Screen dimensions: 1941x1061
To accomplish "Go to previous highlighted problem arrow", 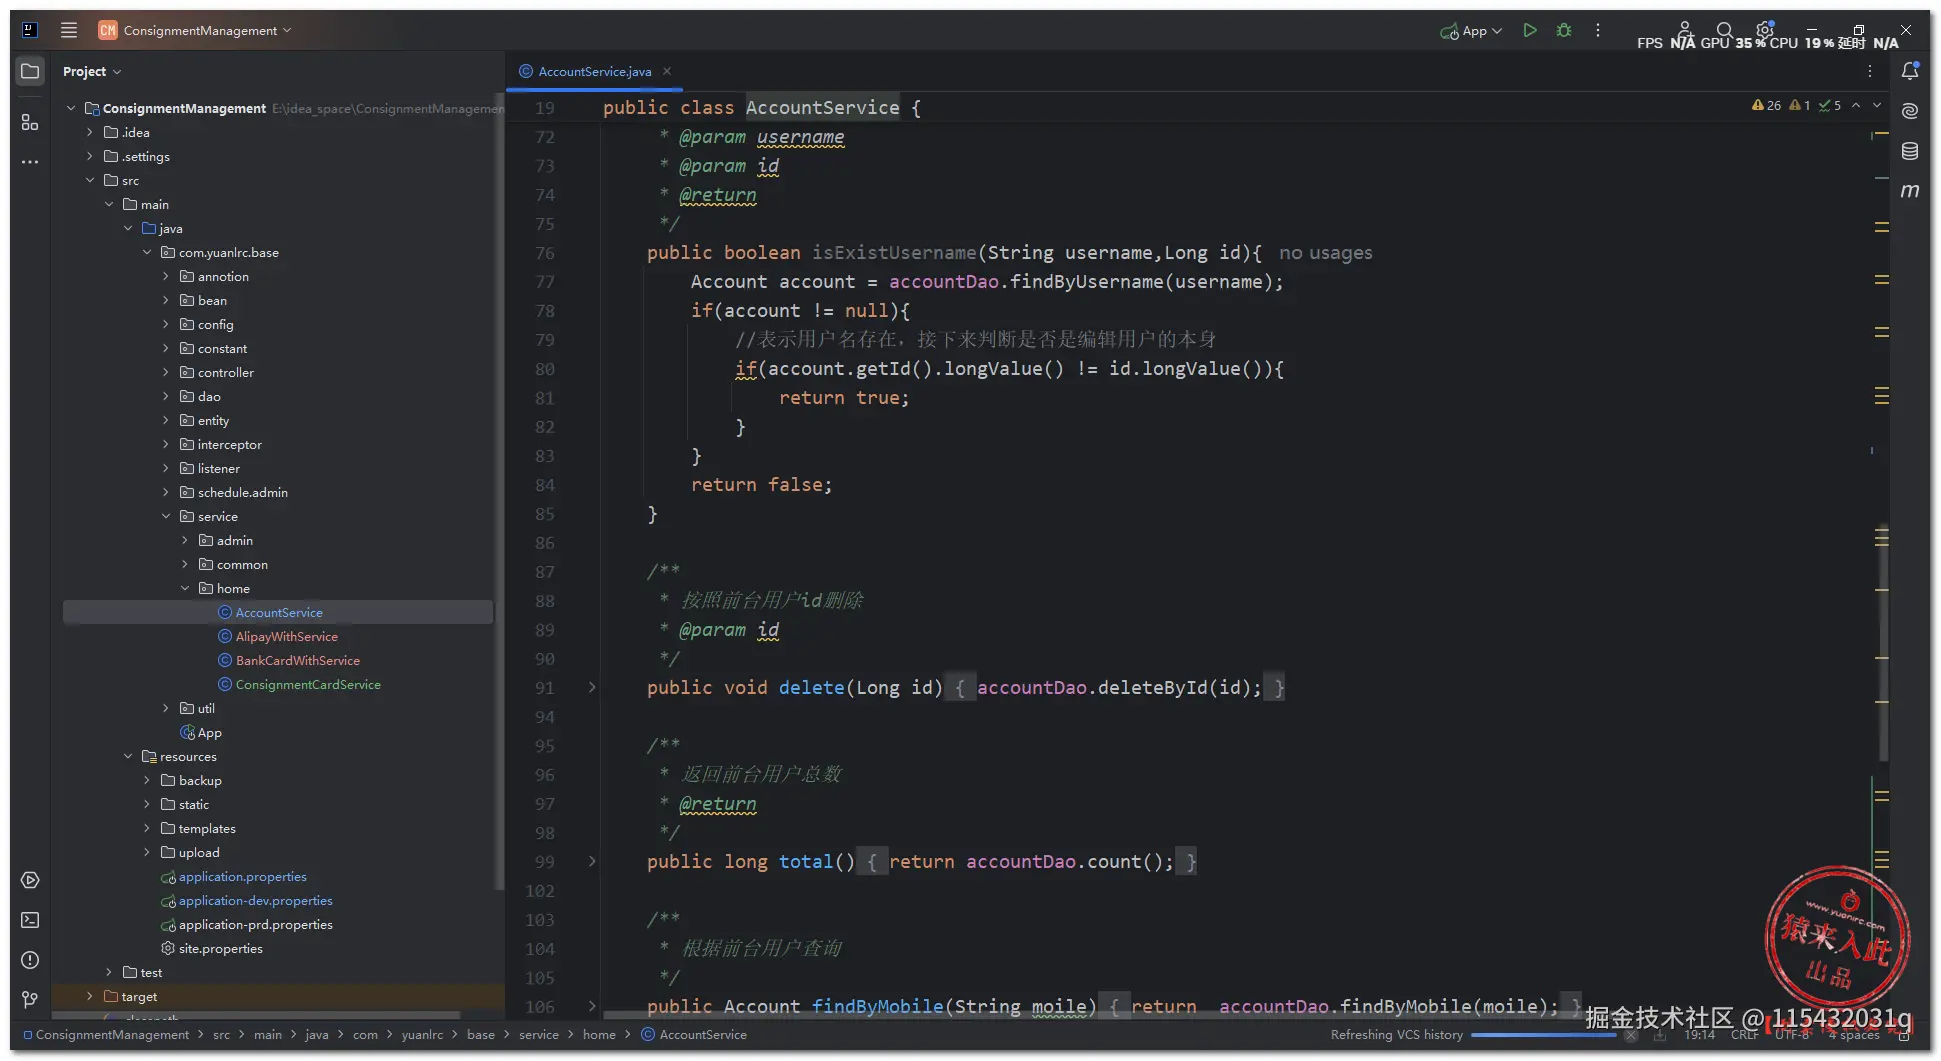I will pos(1856,105).
